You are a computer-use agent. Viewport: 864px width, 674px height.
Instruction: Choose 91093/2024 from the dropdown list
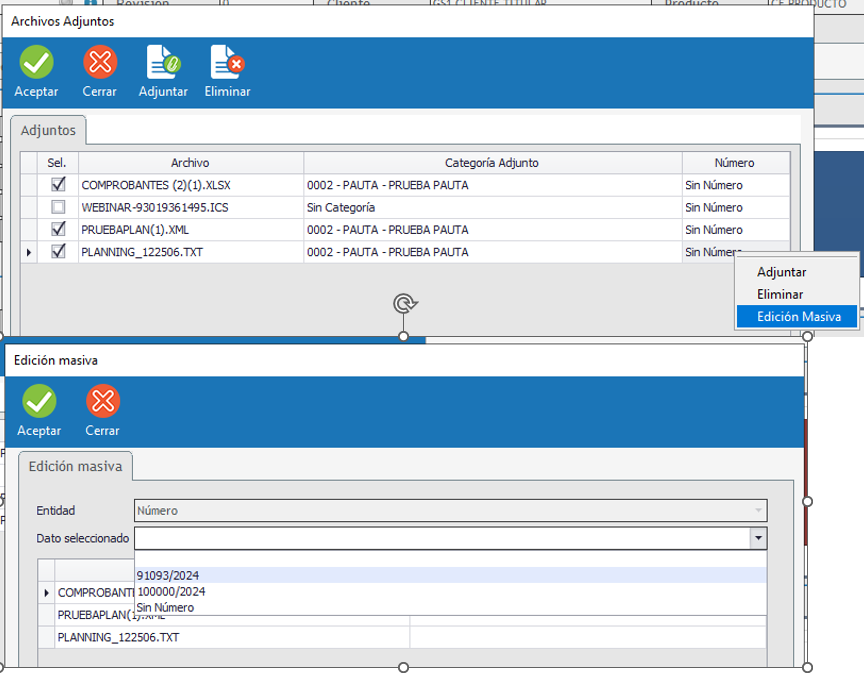pyautogui.click(x=450, y=575)
